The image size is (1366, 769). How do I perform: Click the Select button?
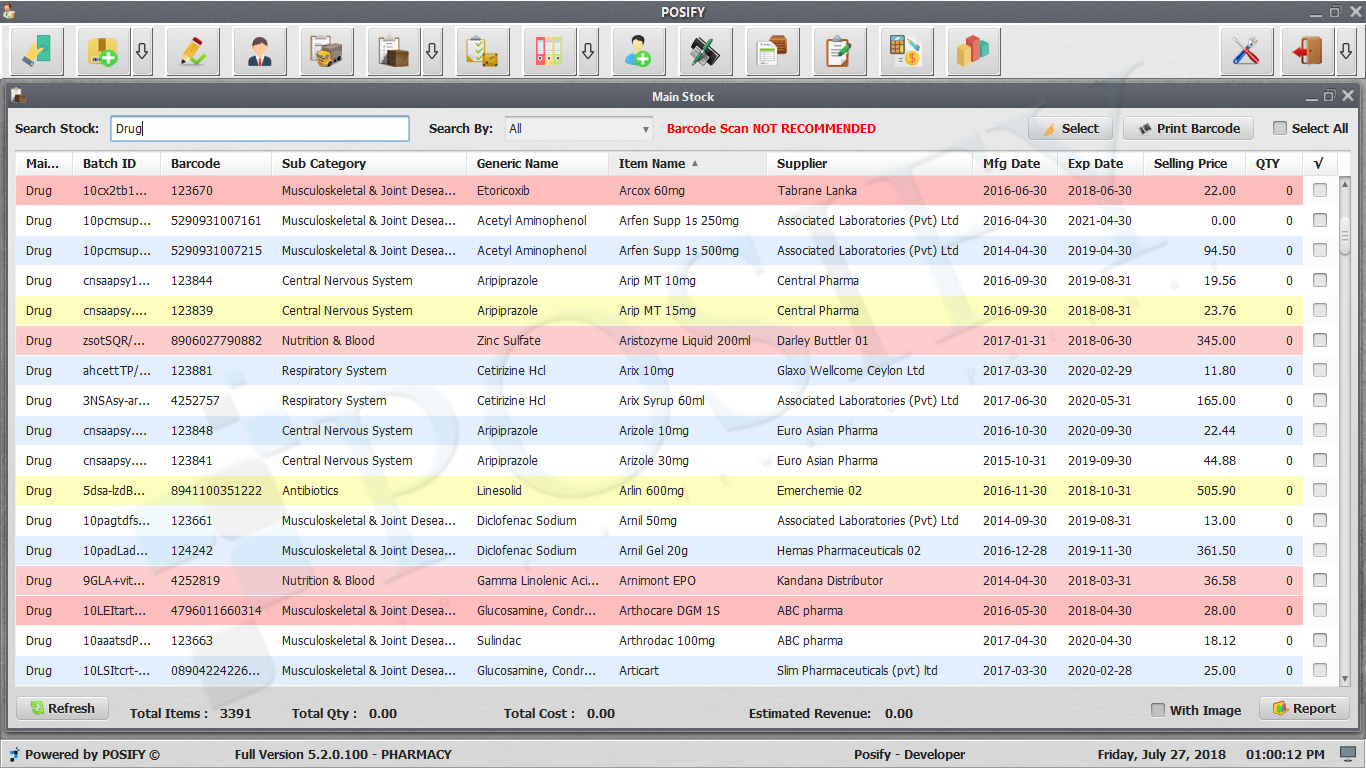pos(1070,128)
